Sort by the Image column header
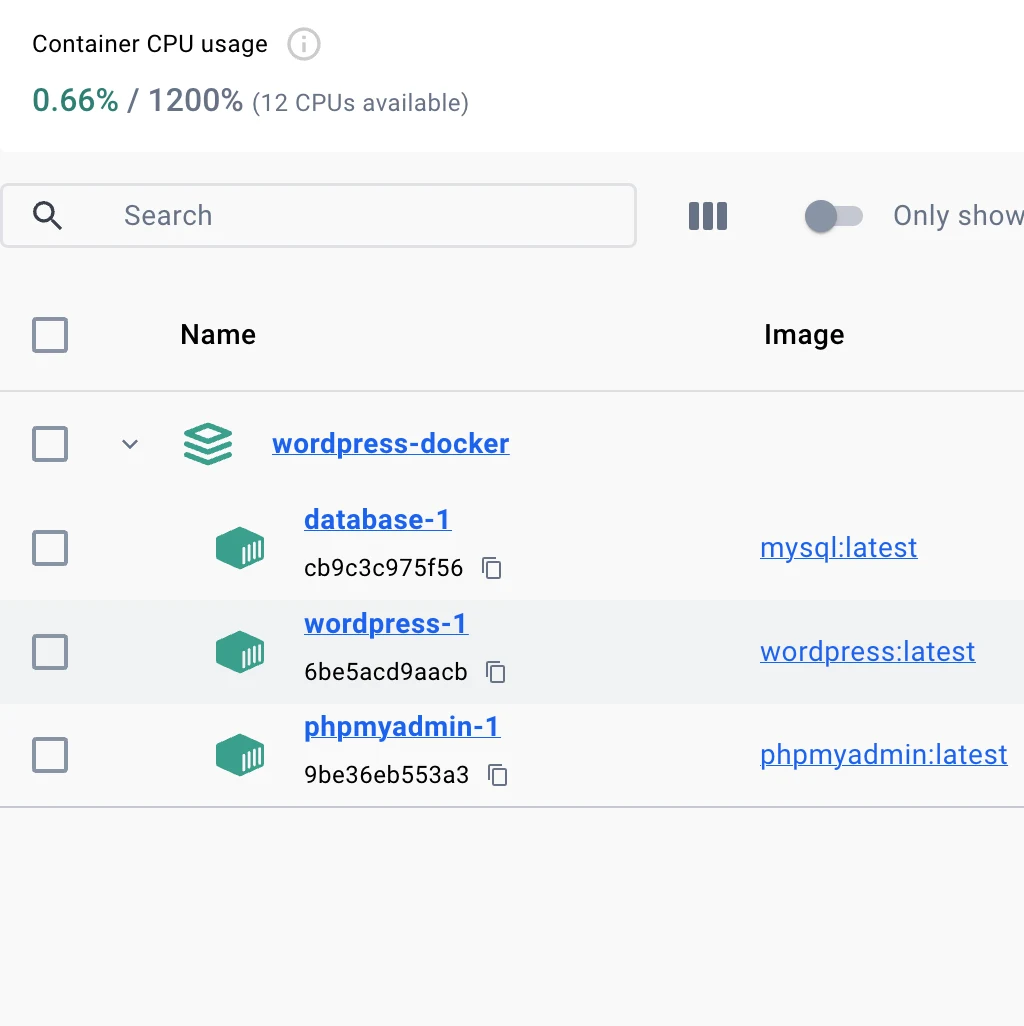Image resolution: width=1024 pixels, height=1026 pixels. (804, 335)
